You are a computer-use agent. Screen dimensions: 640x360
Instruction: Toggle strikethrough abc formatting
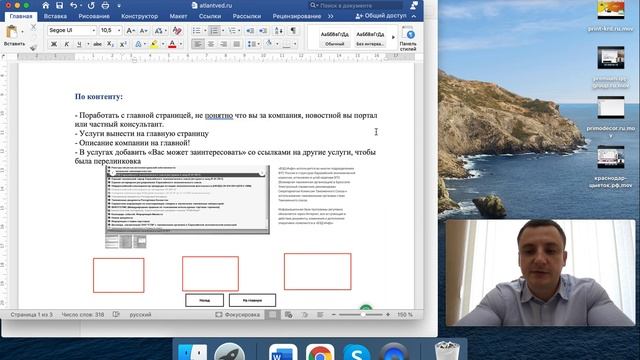coord(97,44)
